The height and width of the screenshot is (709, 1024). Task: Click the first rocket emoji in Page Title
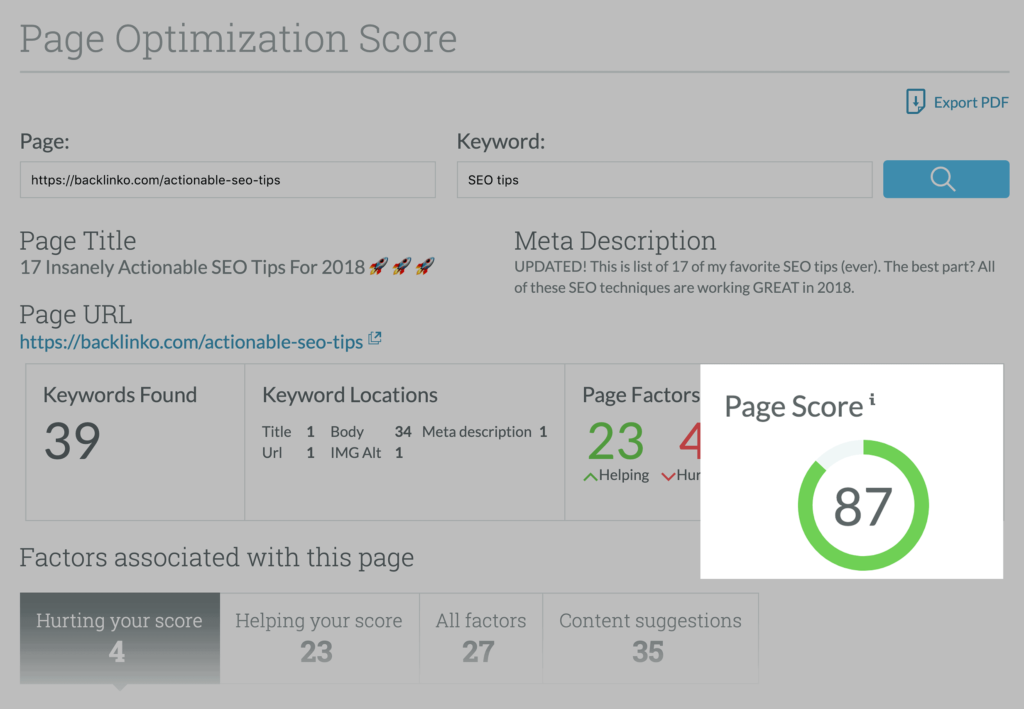click(378, 267)
